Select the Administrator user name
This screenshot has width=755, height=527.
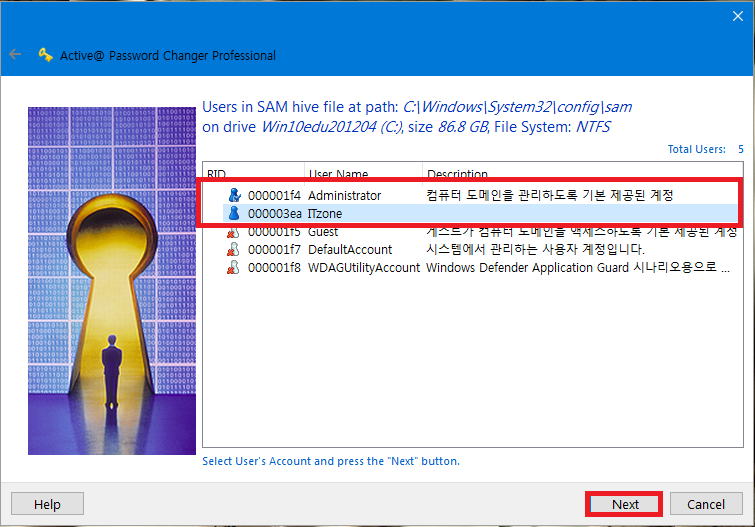pyautogui.click(x=344, y=196)
